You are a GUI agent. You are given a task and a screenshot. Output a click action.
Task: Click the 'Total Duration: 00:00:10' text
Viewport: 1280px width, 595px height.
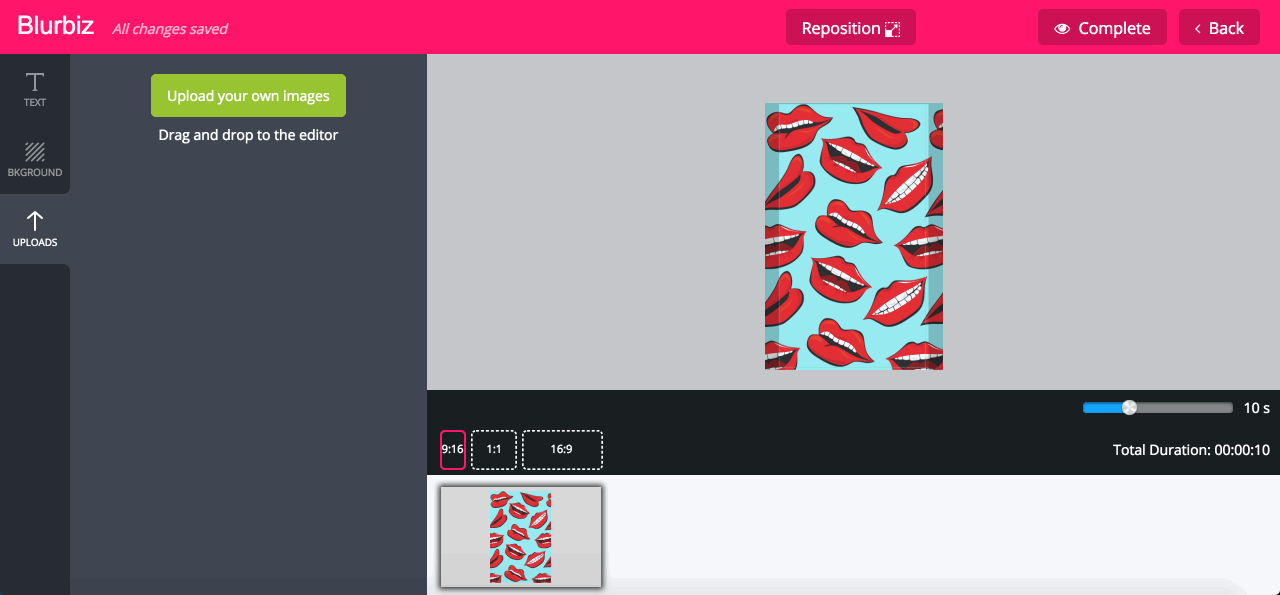pyautogui.click(x=1191, y=450)
